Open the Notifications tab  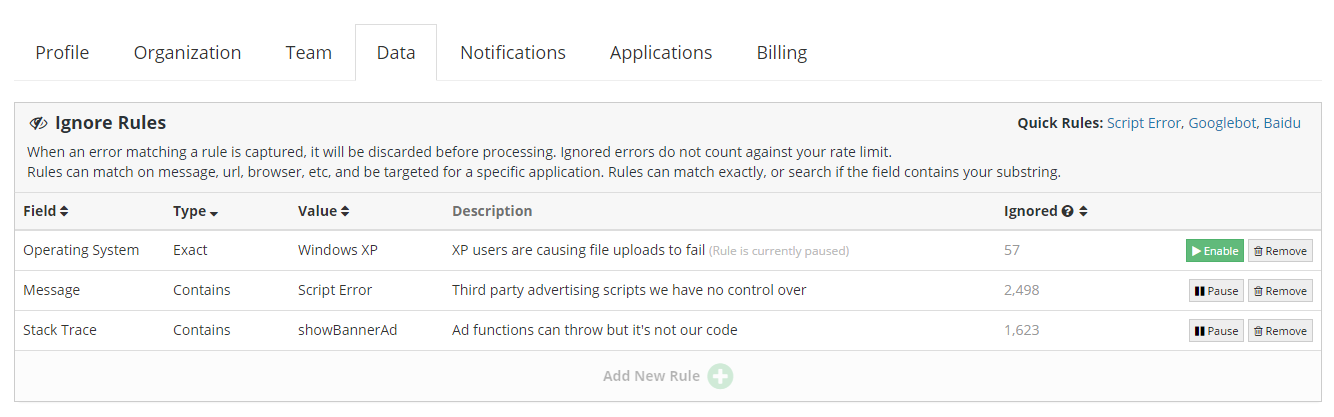coord(513,52)
